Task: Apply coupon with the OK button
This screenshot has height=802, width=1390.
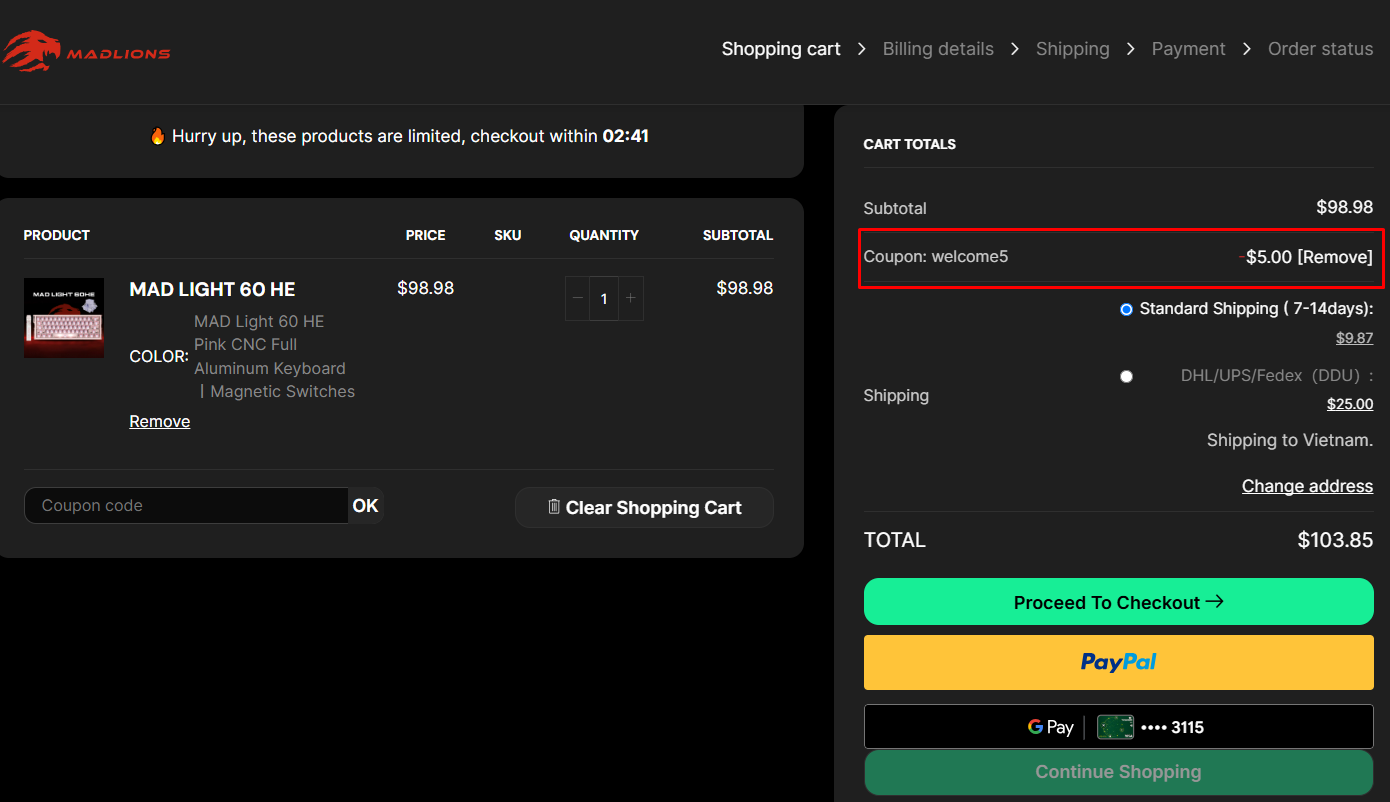Action: click(365, 506)
